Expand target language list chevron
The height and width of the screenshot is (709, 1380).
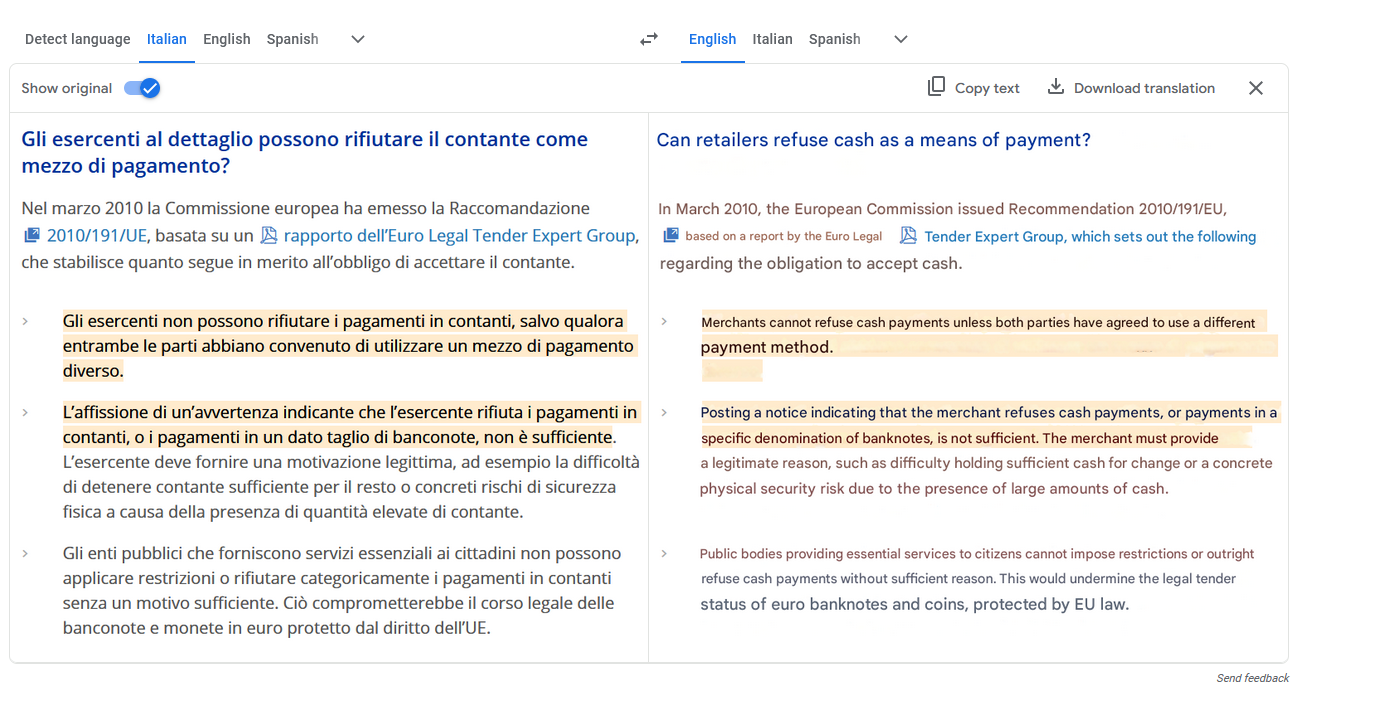pos(901,39)
